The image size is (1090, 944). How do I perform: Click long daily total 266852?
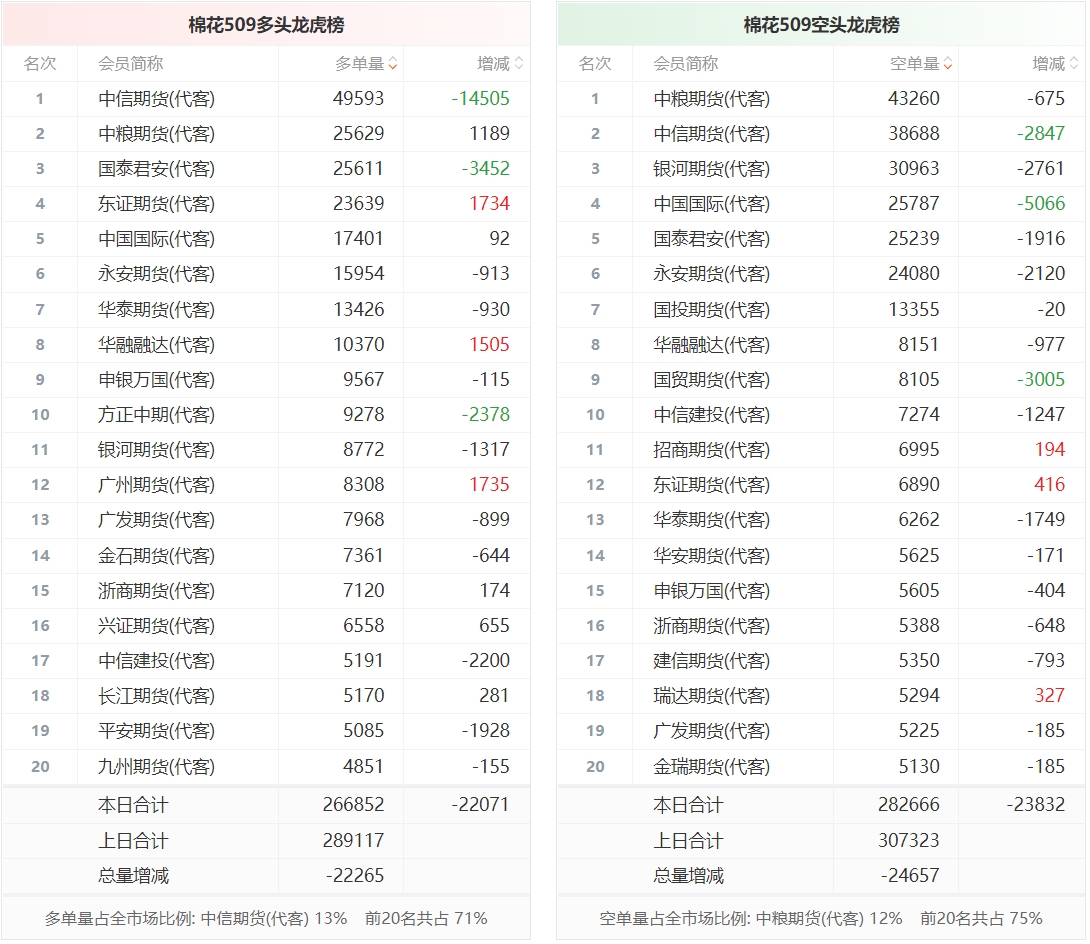click(x=353, y=805)
